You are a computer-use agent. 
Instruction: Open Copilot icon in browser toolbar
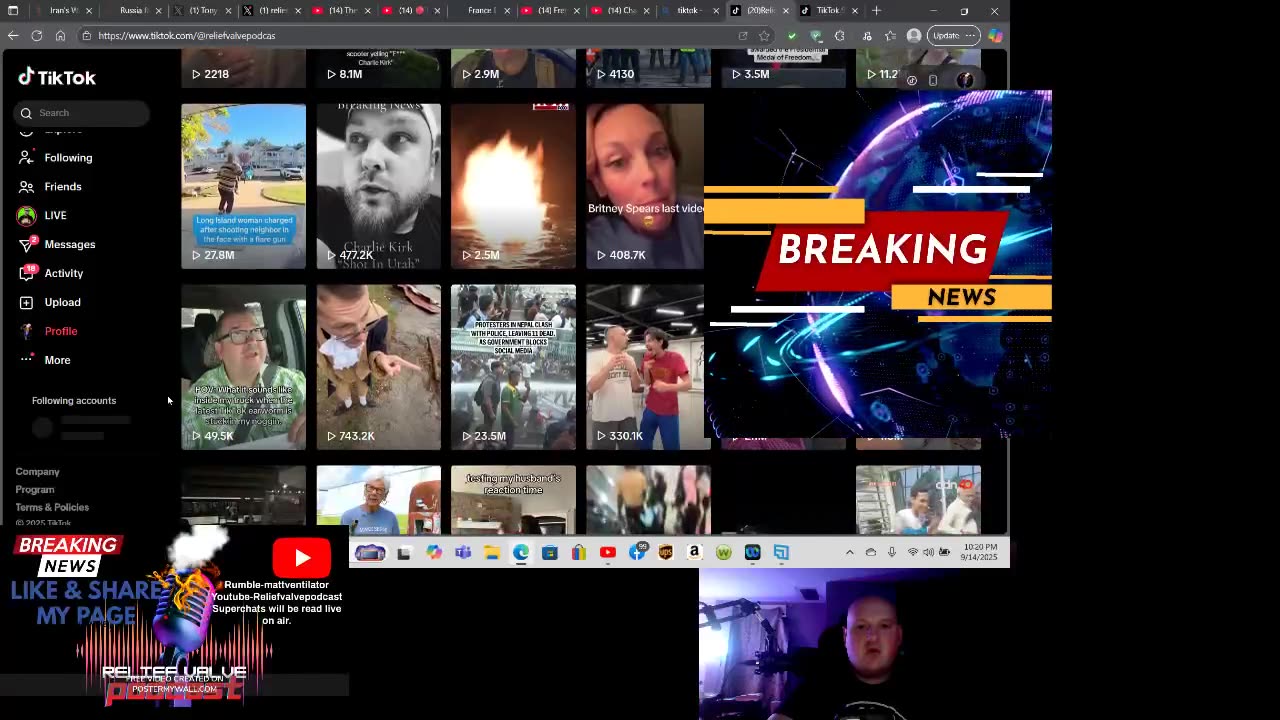point(995,36)
